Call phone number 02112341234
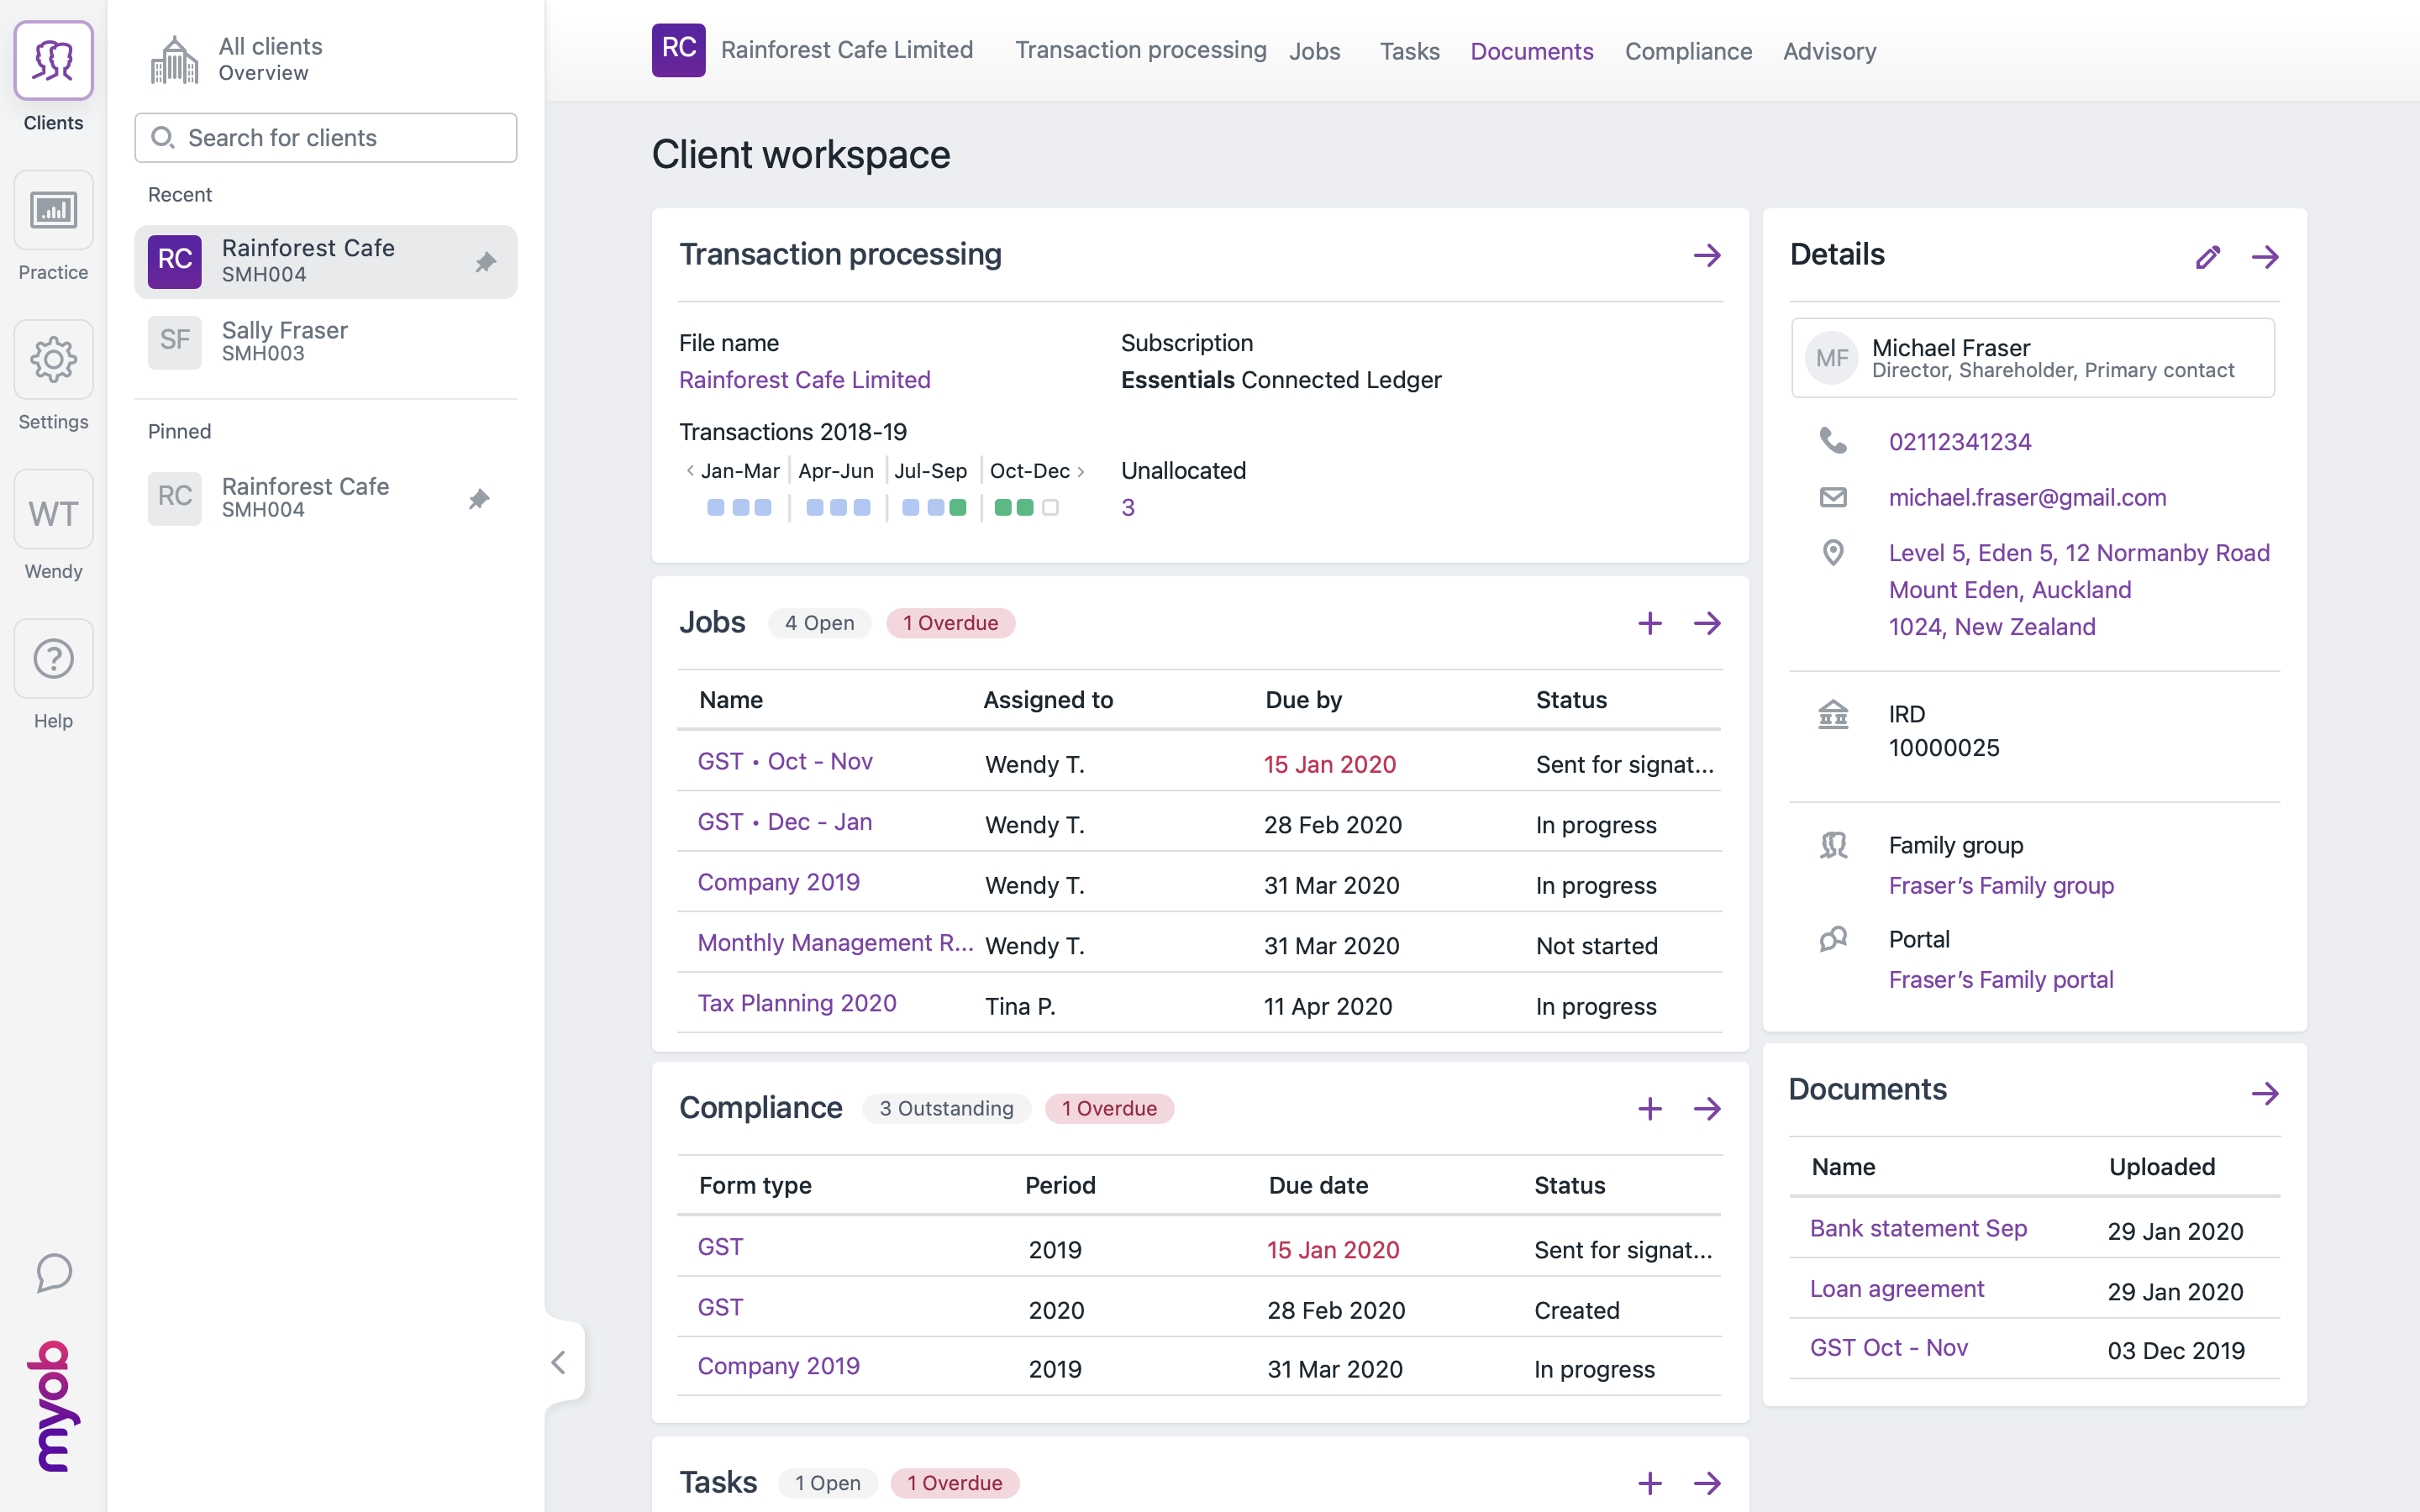The image size is (2420, 1512). coord(1959,442)
